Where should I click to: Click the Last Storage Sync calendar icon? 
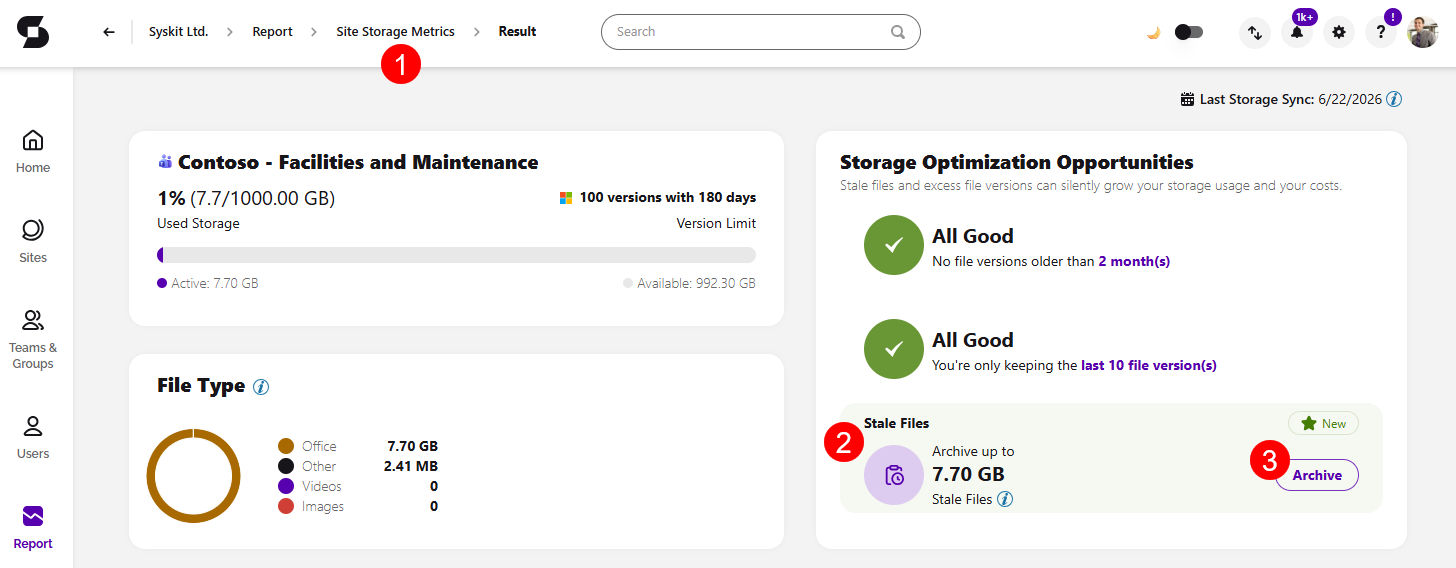coord(1187,99)
